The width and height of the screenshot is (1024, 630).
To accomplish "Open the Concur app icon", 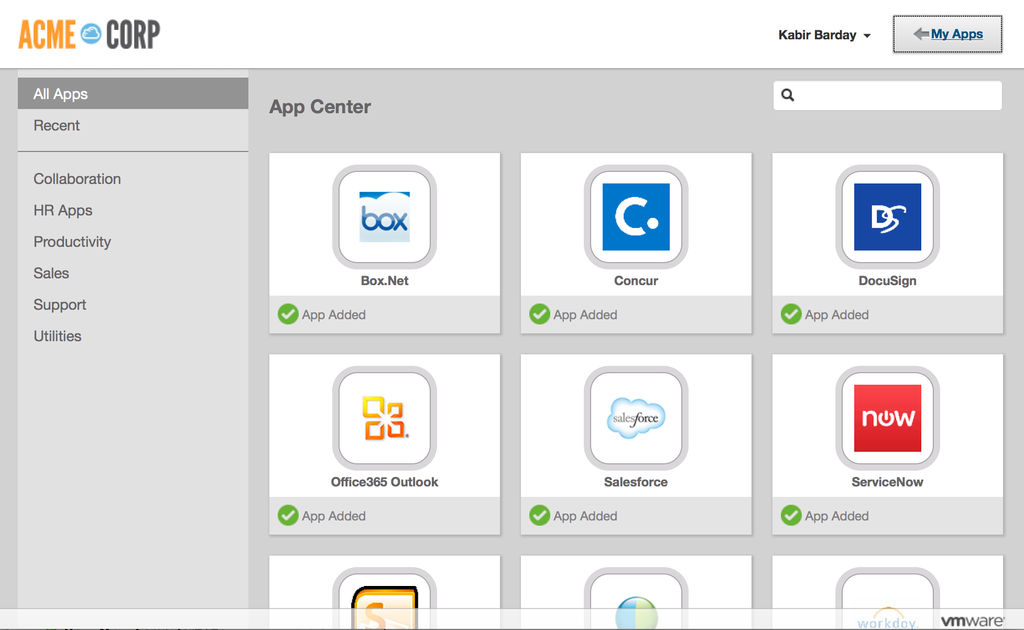I will [x=635, y=217].
